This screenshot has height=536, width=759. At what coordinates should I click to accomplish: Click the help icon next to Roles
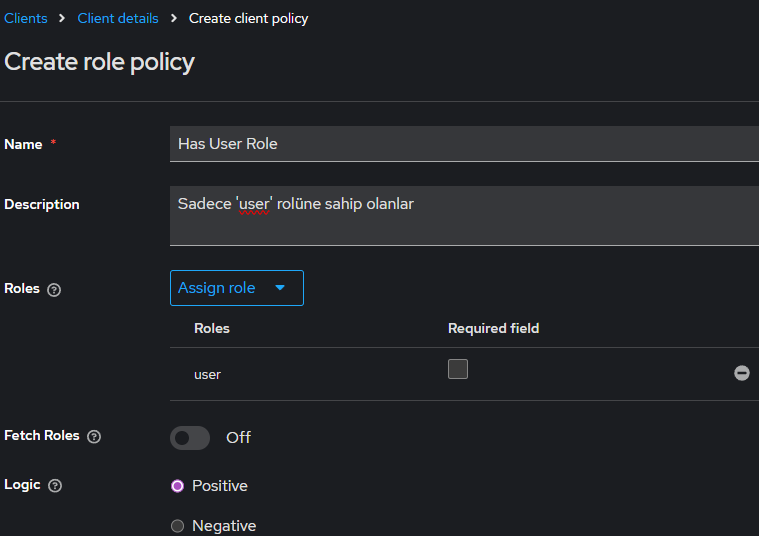[x=54, y=289]
